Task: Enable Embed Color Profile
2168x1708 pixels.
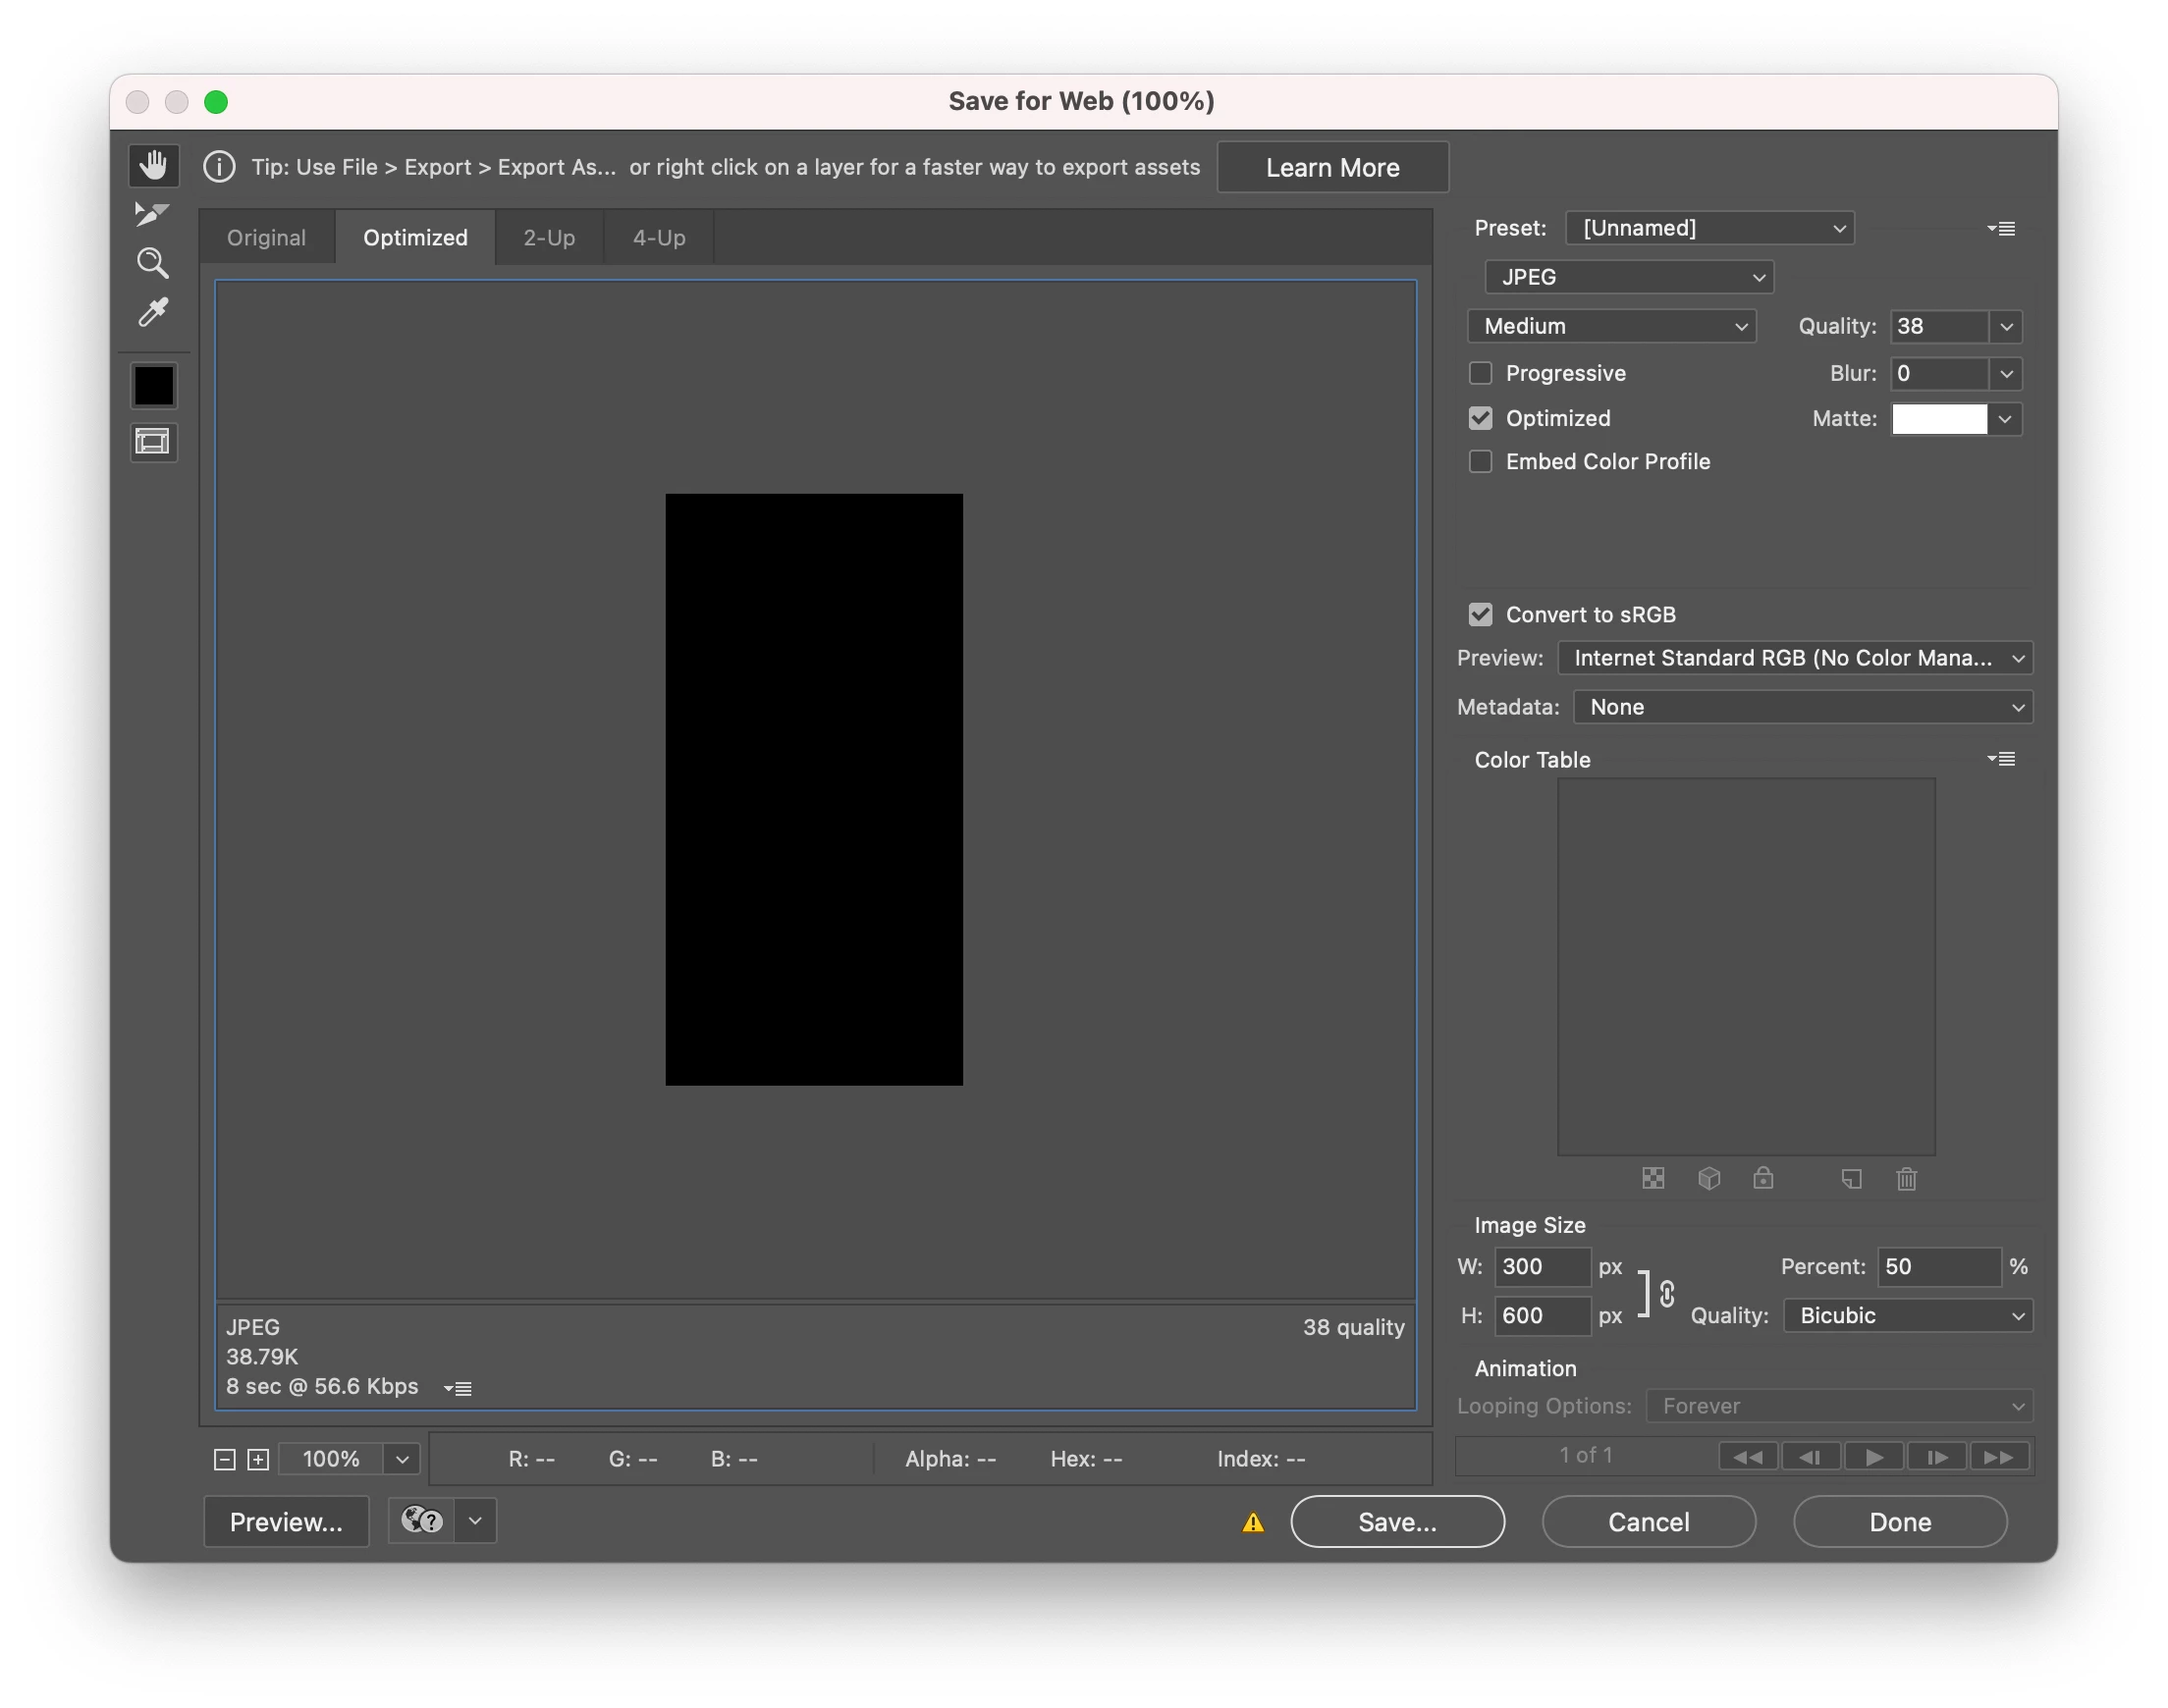Action: 1480,461
